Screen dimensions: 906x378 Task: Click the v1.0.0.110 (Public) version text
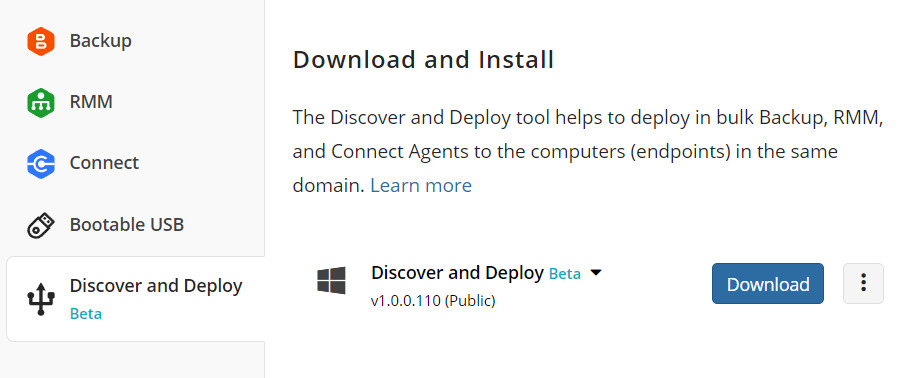tap(433, 301)
